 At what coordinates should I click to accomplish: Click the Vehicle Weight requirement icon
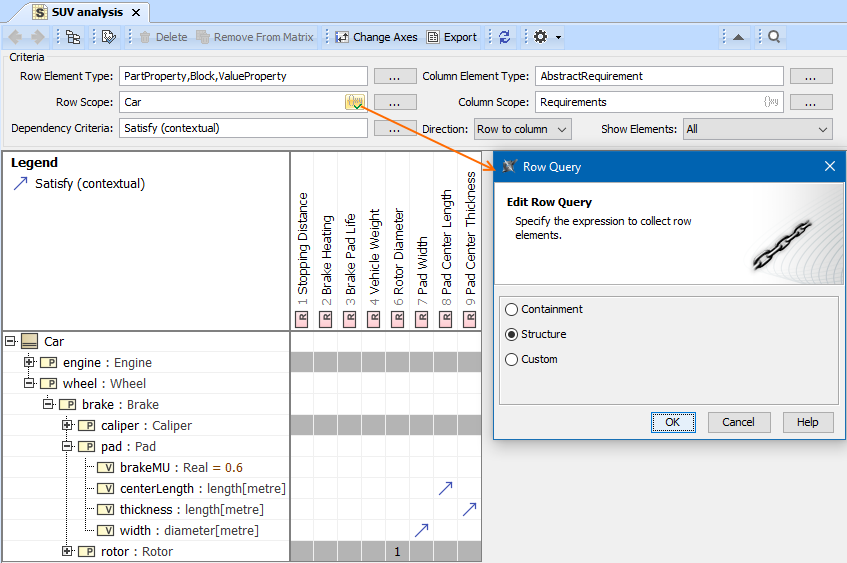373,319
